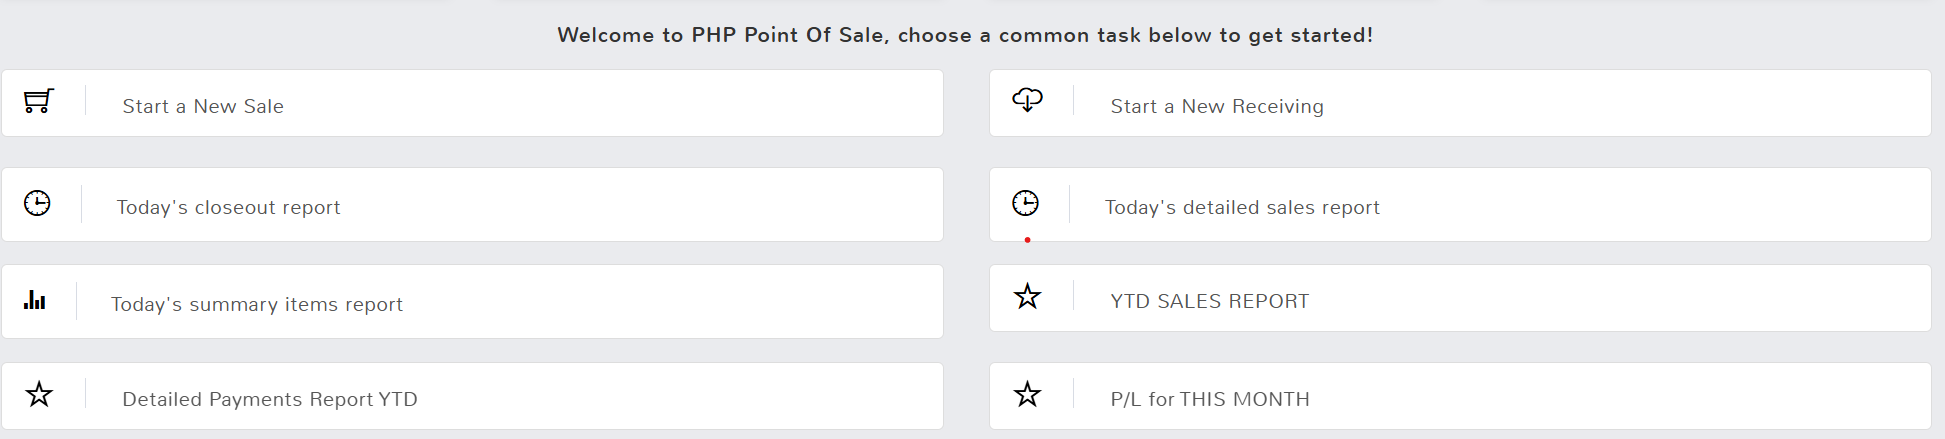1945x439 pixels.
Task: Click the cloud download Receiving icon
Action: pyautogui.click(x=1027, y=100)
